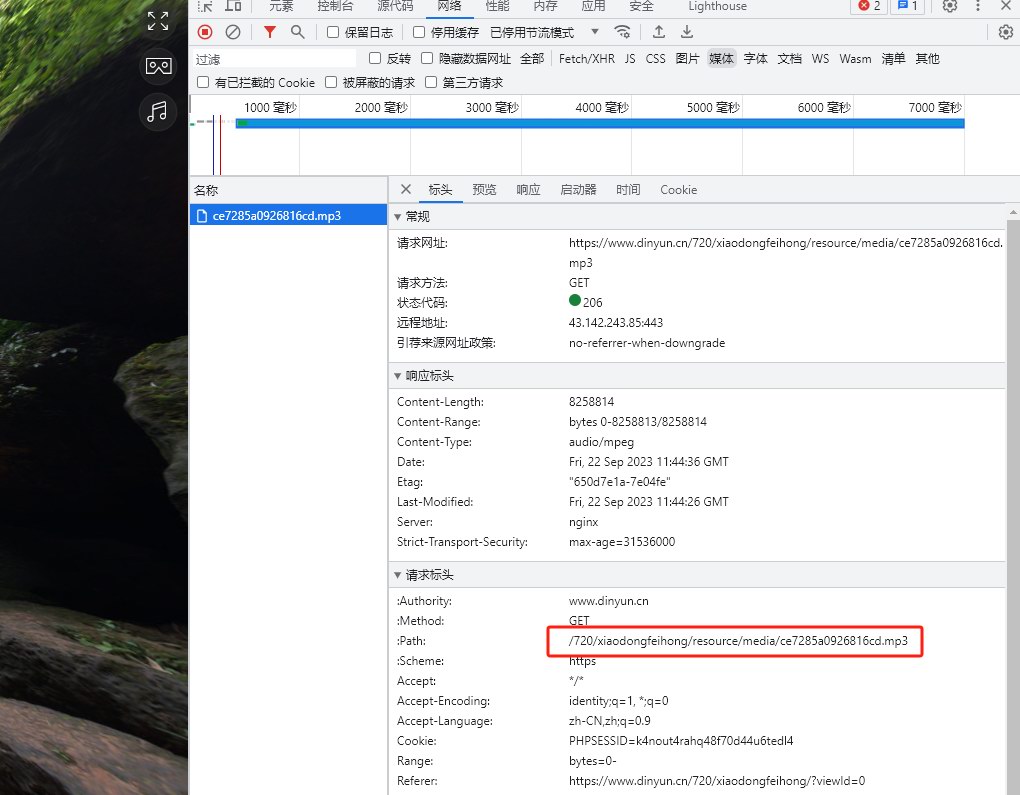The width and height of the screenshot is (1020, 795).
Task: Open network conditions via the wifi icon
Action: [x=623, y=31]
